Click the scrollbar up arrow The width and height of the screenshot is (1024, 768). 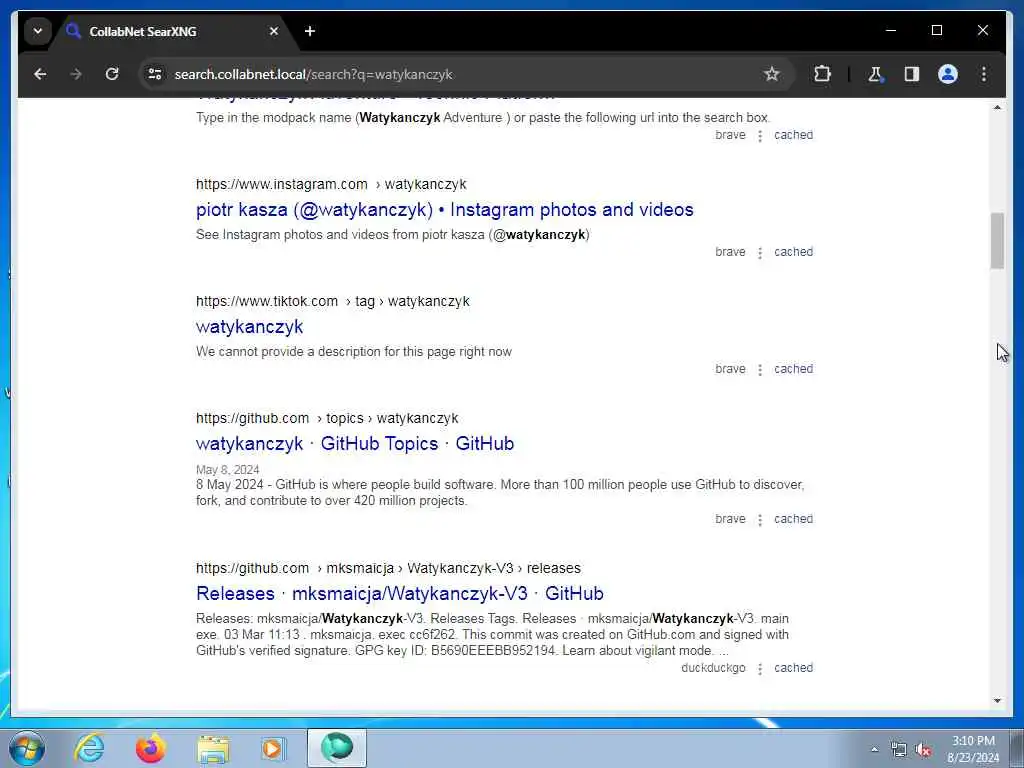pyautogui.click(x=997, y=107)
